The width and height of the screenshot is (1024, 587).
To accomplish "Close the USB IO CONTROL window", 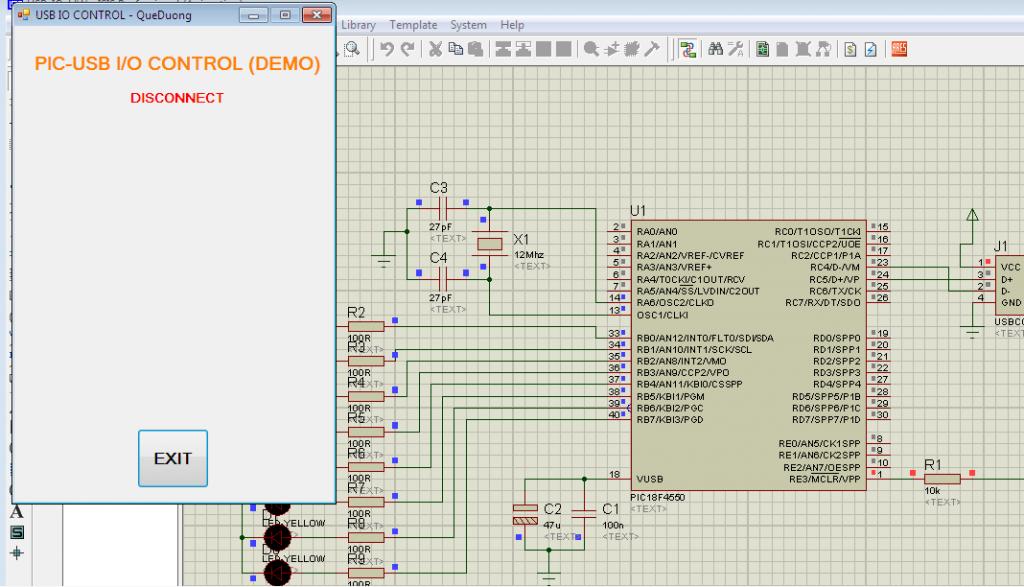I will click(317, 14).
